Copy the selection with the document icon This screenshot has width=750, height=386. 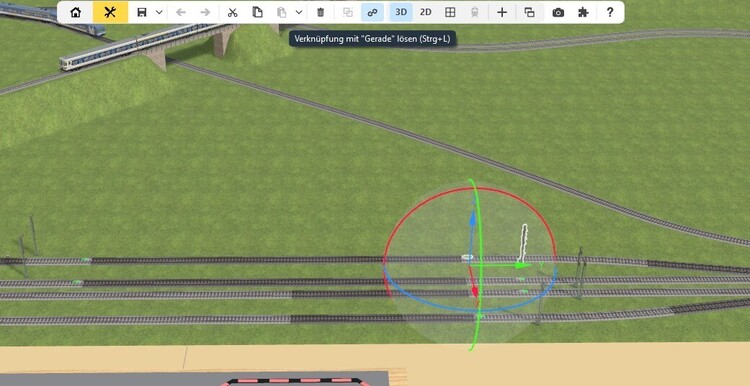[257, 12]
